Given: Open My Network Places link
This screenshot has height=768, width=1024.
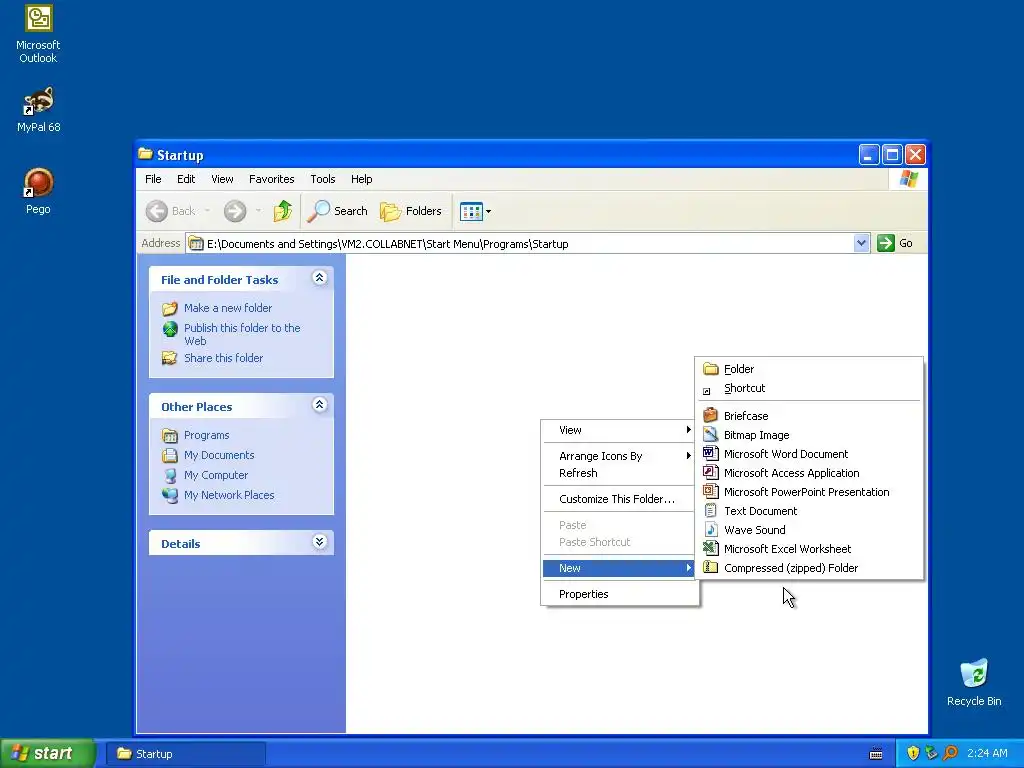Looking at the screenshot, I should click(x=229, y=495).
